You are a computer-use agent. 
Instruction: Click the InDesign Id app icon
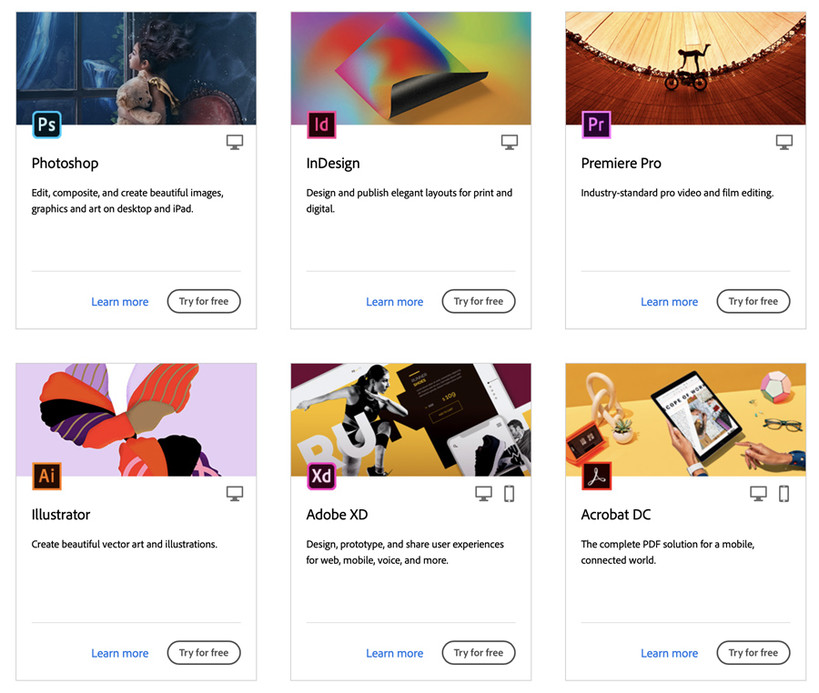click(321, 125)
